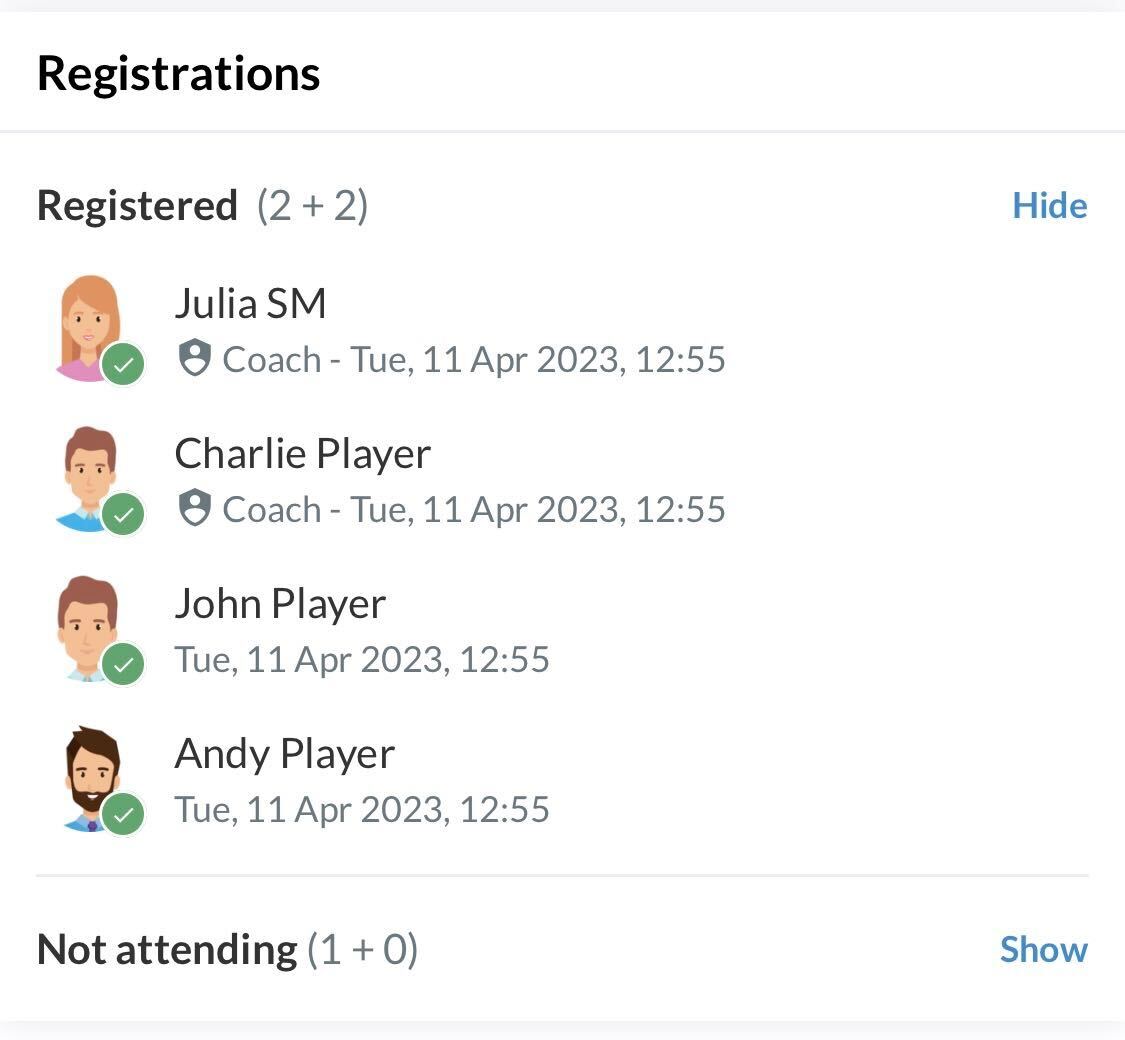The image size is (1125, 1040).
Task: Open Andy Player's name entry
Action: coord(284,754)
